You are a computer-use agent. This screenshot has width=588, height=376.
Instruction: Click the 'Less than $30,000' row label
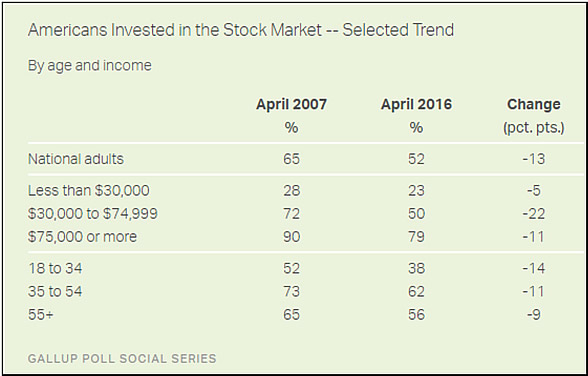click(88, 190)
